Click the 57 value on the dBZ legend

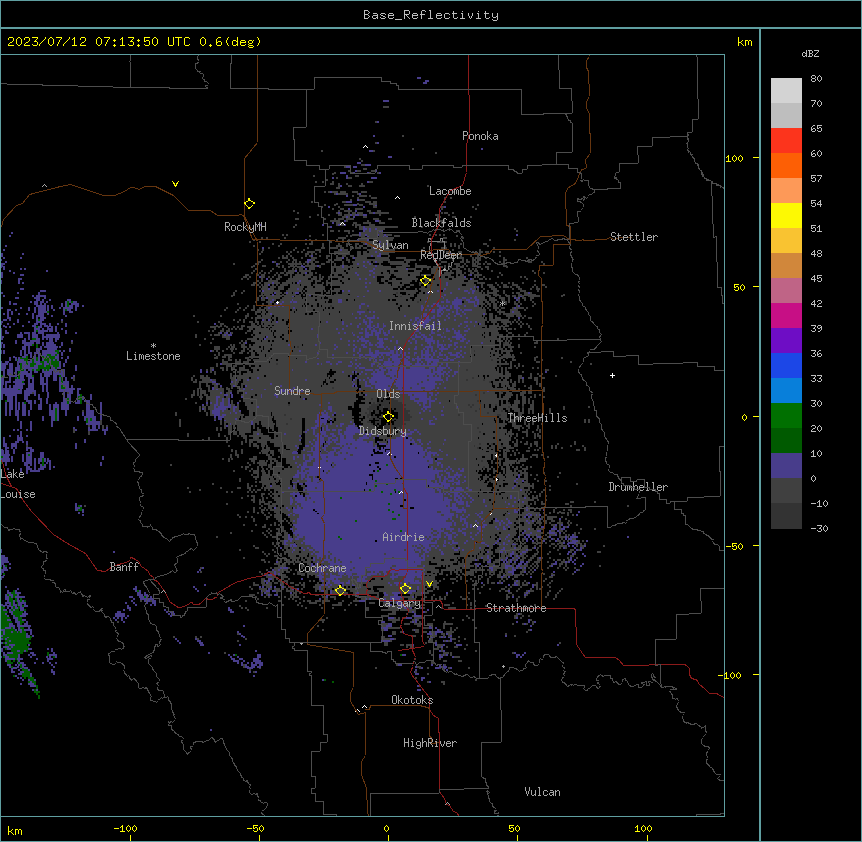816,178
